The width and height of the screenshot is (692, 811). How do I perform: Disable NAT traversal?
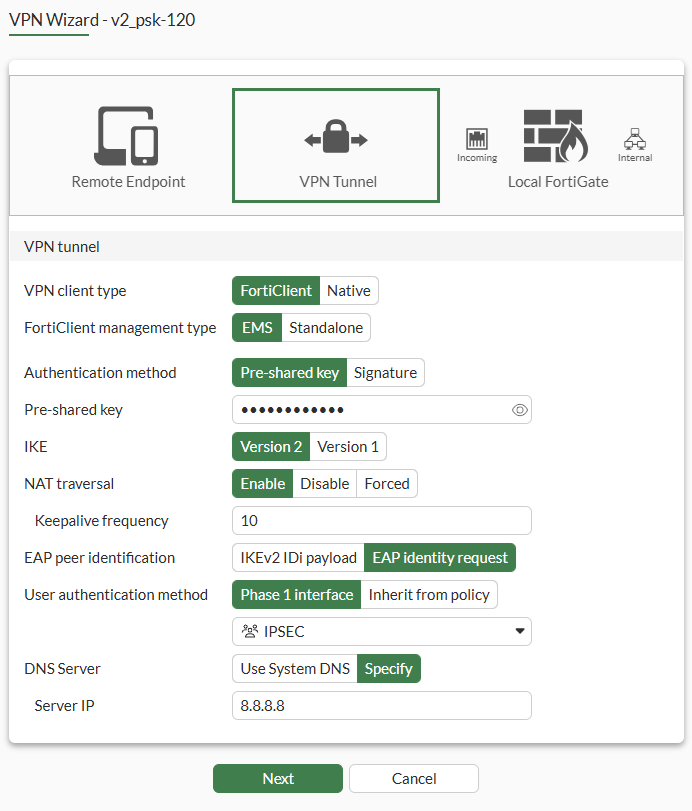point(325,484)
